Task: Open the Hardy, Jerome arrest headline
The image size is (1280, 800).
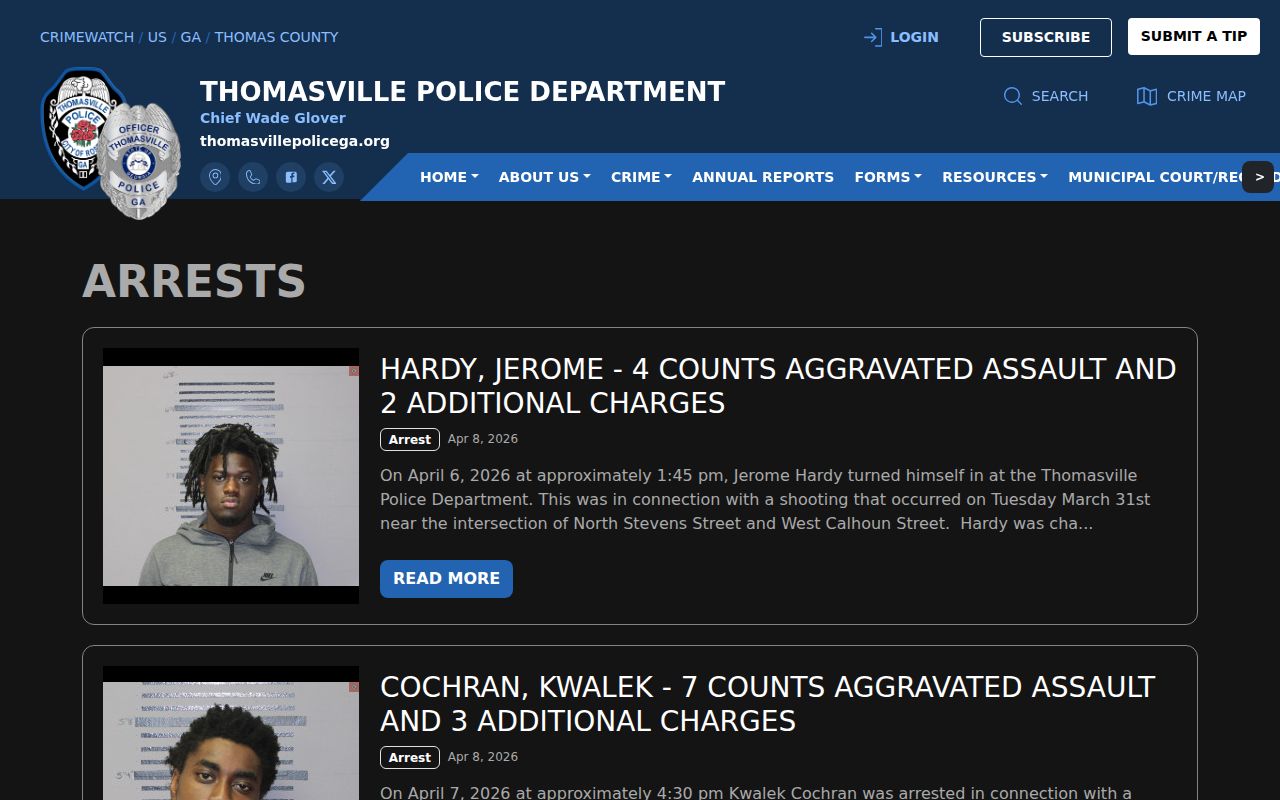Action: point(778,386)
